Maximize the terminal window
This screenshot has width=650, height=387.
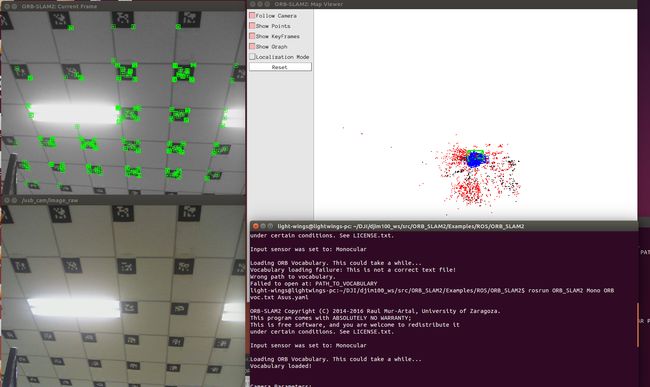tap(270, 226)
